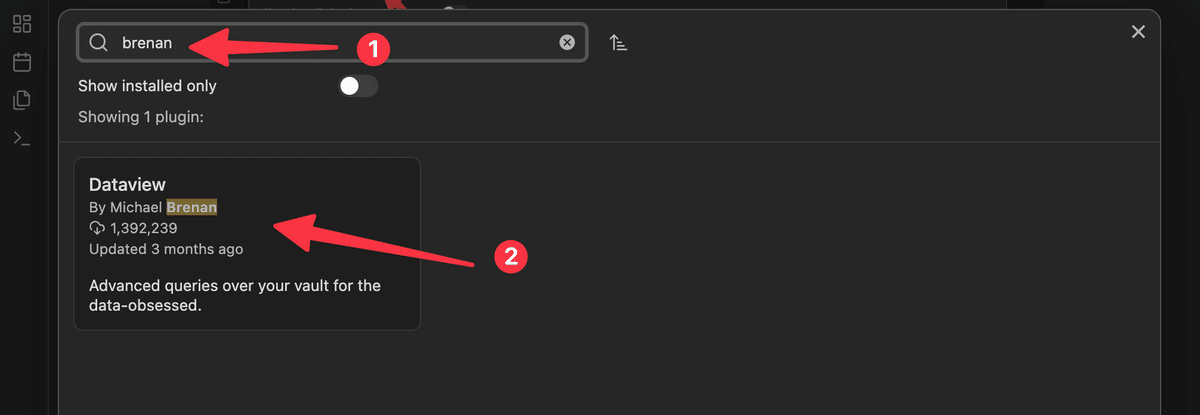Open the plugin sort order menu
The width and height of the screenshot is (1200, 415).
[619, 43]
